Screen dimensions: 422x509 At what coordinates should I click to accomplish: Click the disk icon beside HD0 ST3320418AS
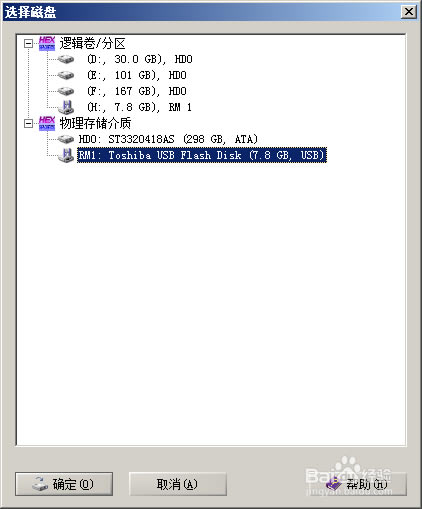(66, 139)
